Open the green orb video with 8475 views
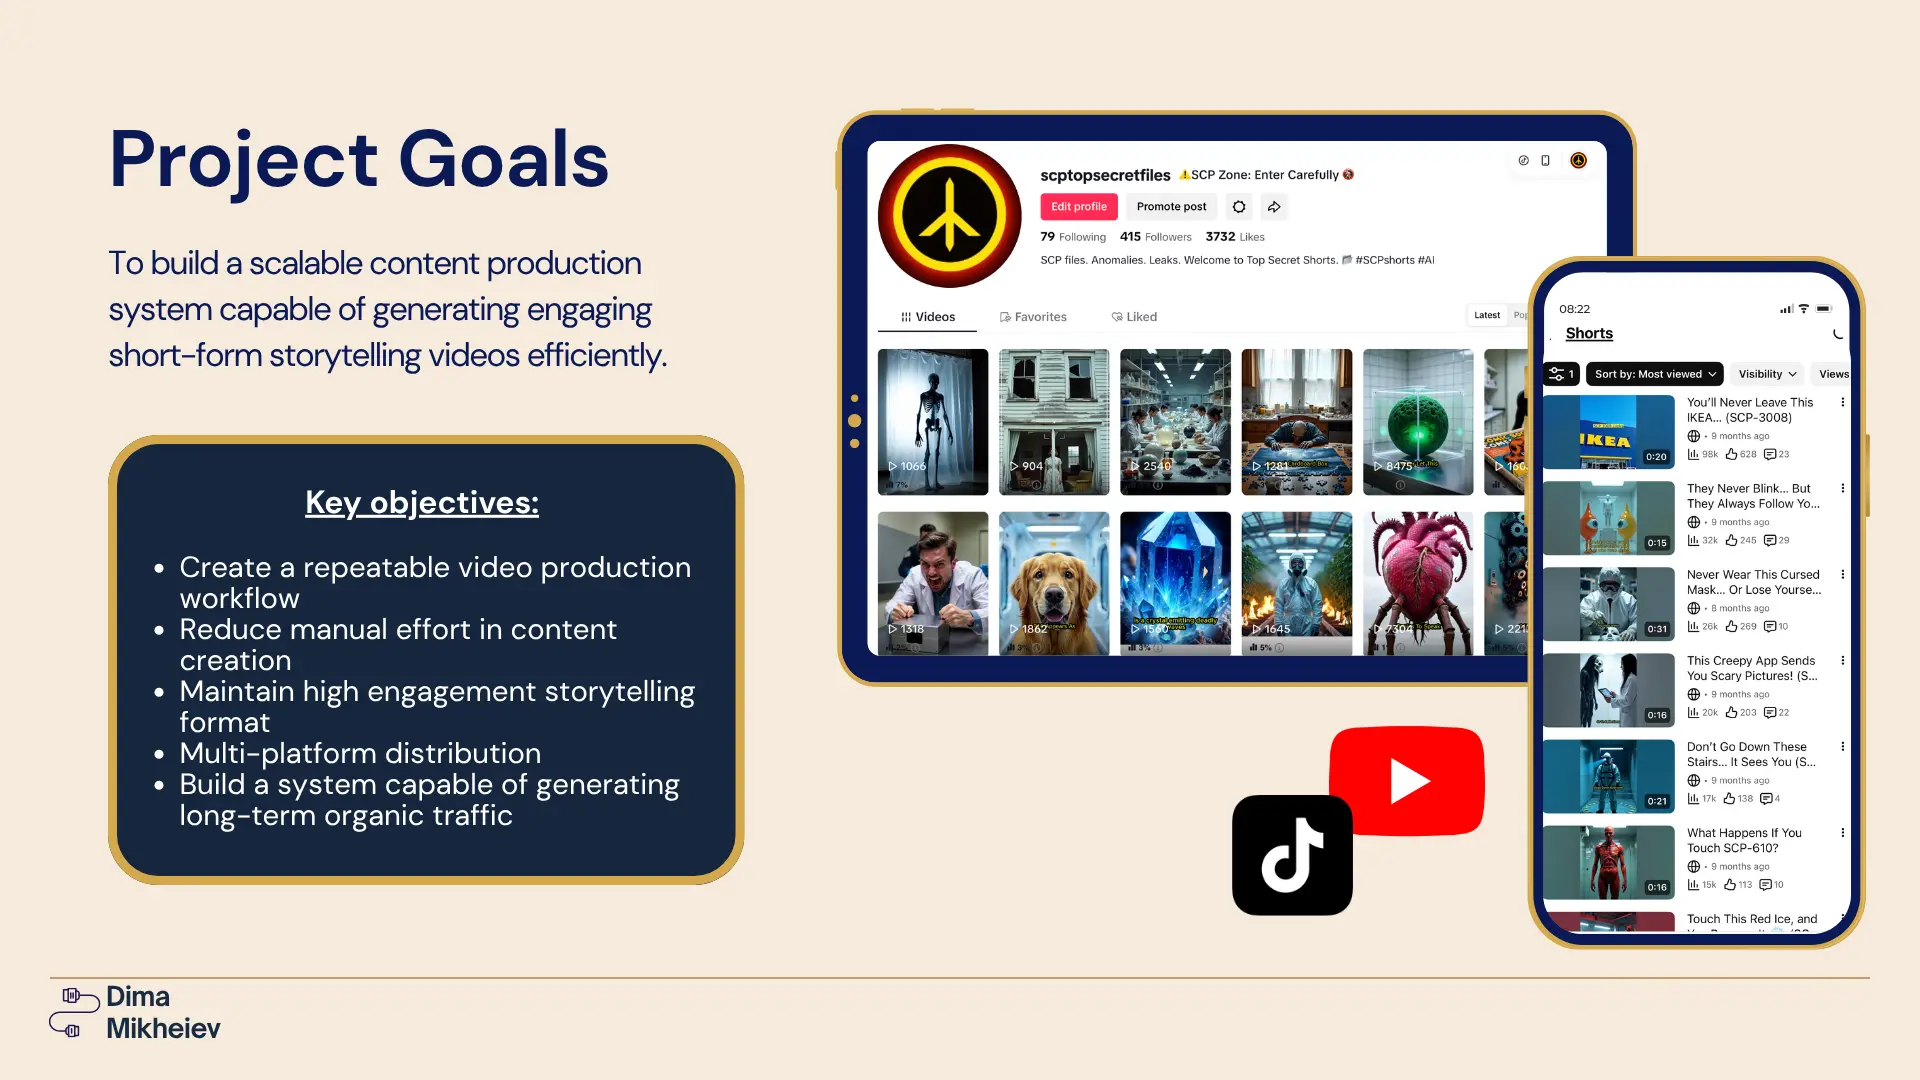 tap(1418, 422)
